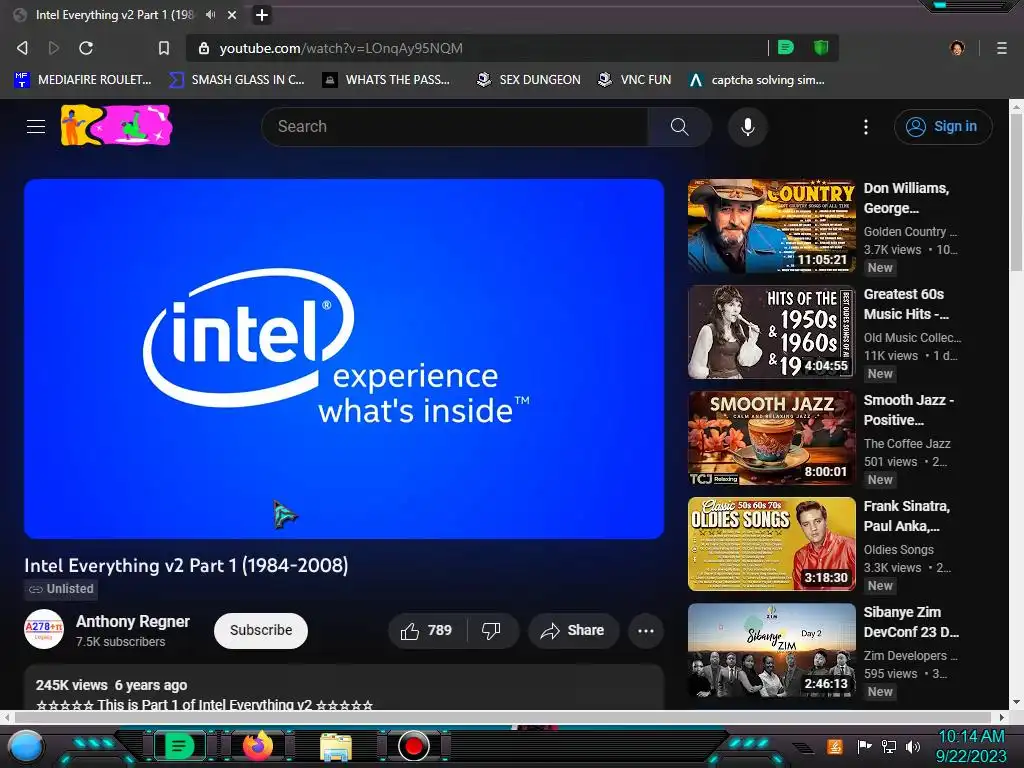Click the Sign in button
The image size is (1024, 768).
pyautogui.click(x=943, y=127)
